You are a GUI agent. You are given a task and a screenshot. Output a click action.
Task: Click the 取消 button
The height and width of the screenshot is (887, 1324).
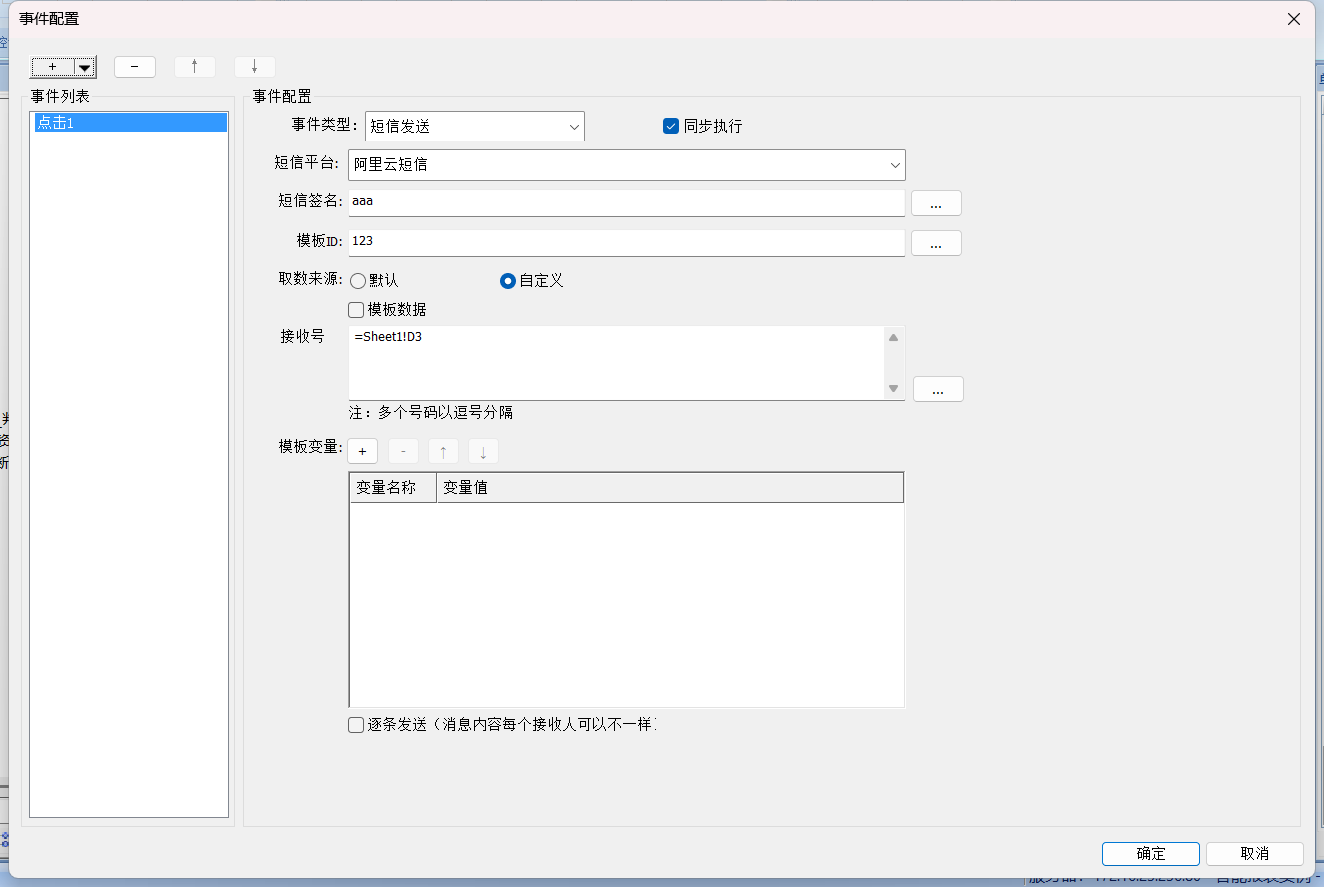(x=1254, y=853)
